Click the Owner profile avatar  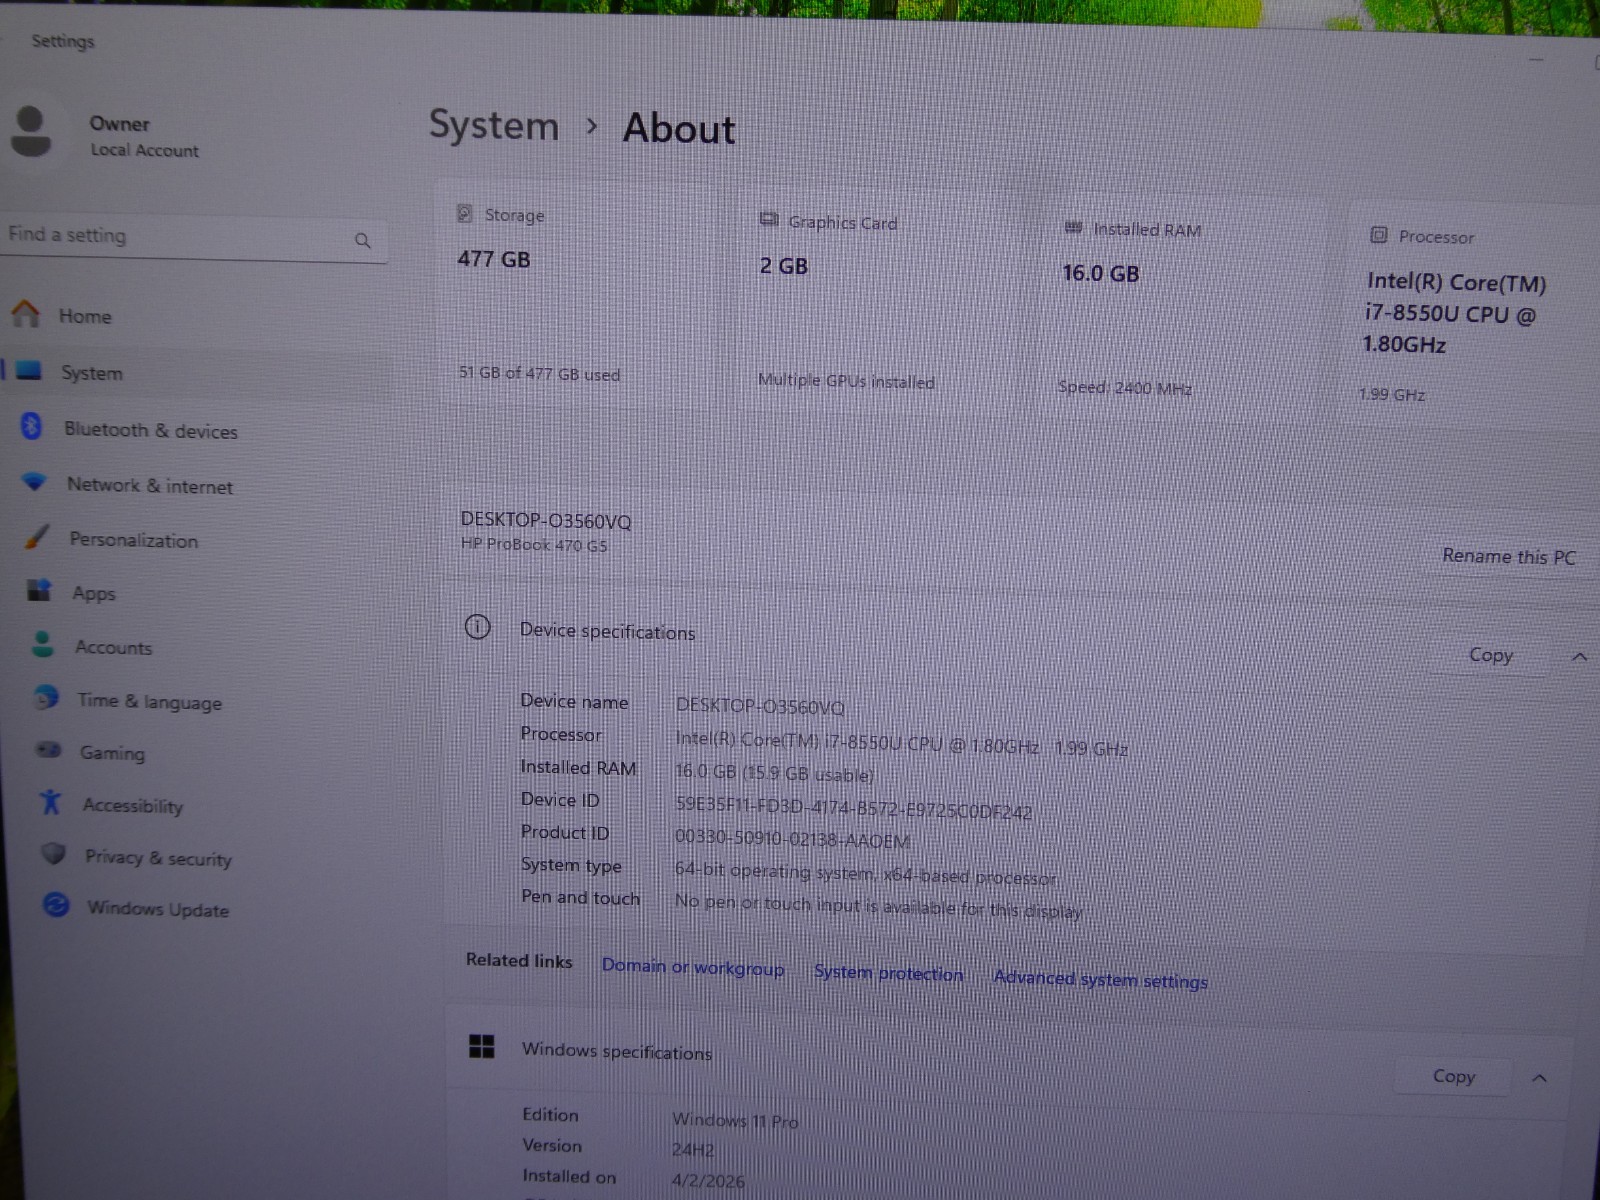[x=30, y=132]
